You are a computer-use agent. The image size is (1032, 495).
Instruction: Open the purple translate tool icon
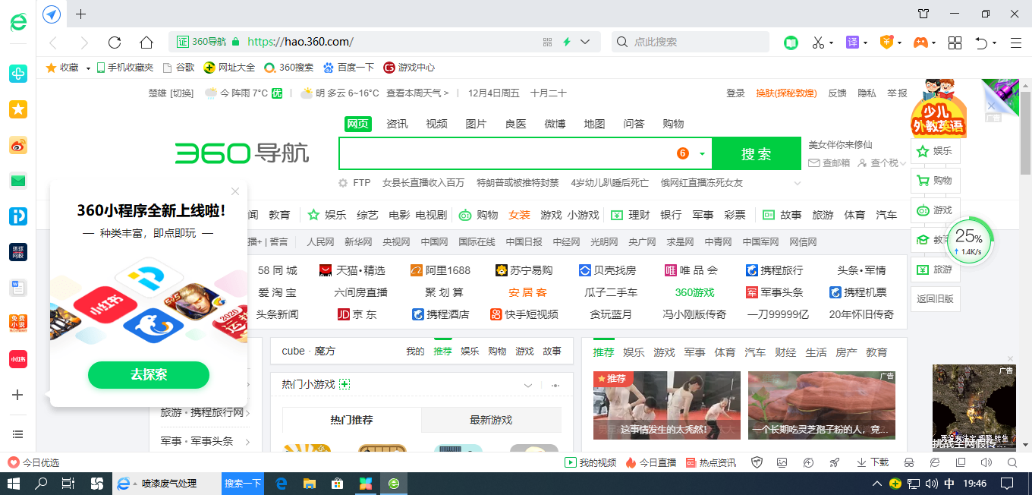pyautogui.click(x=852, y=43)
